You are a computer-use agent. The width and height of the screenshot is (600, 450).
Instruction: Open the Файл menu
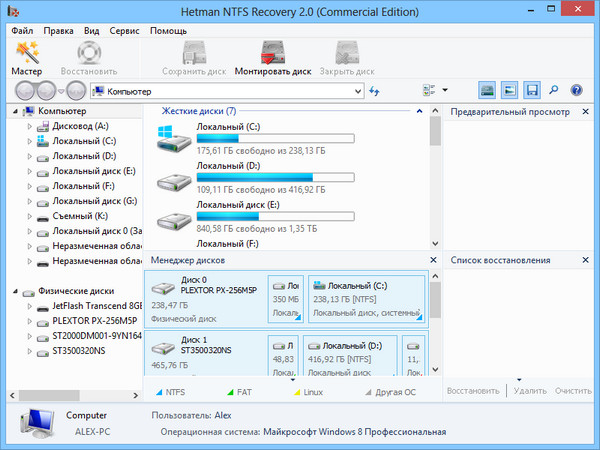tap(22, 31)
